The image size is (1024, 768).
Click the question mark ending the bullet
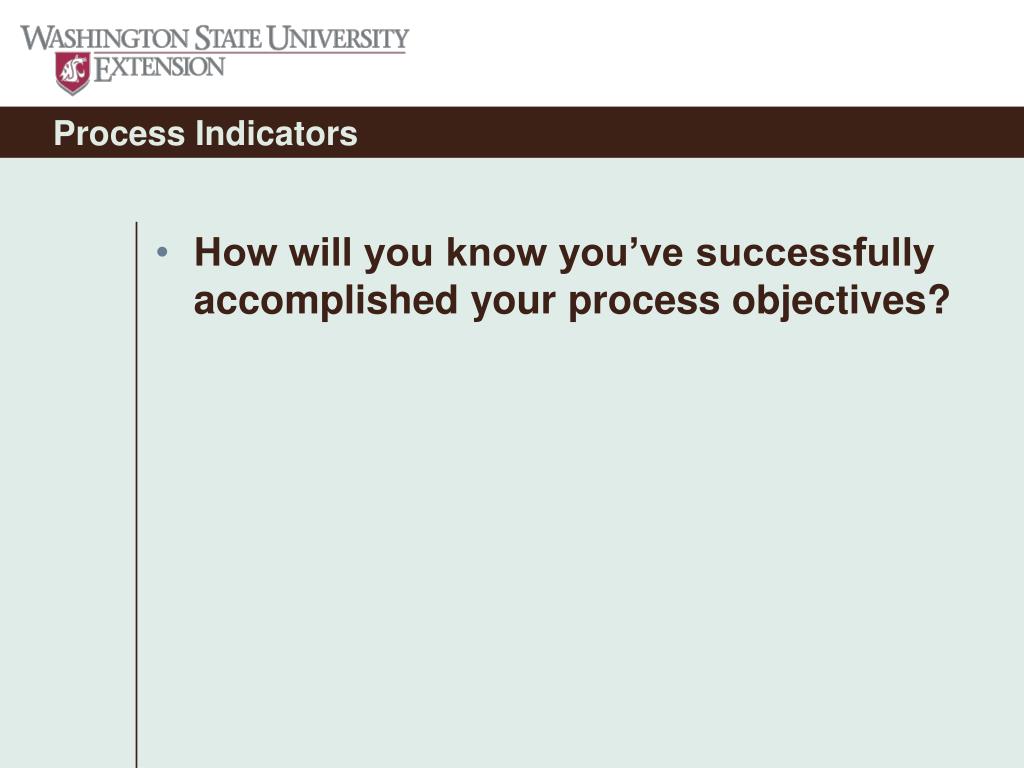point(938,300)
